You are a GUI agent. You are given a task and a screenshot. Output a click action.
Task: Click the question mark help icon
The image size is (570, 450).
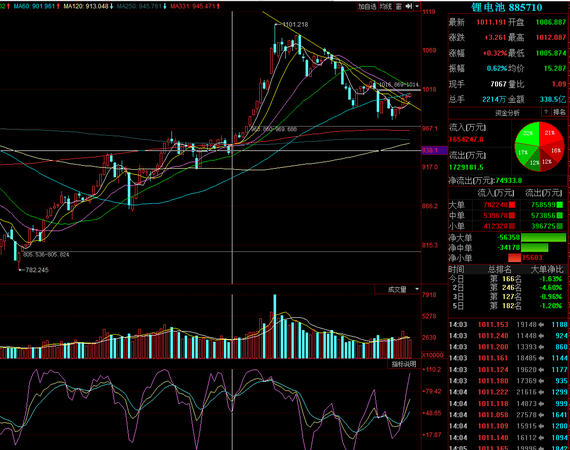click(546, 112)
